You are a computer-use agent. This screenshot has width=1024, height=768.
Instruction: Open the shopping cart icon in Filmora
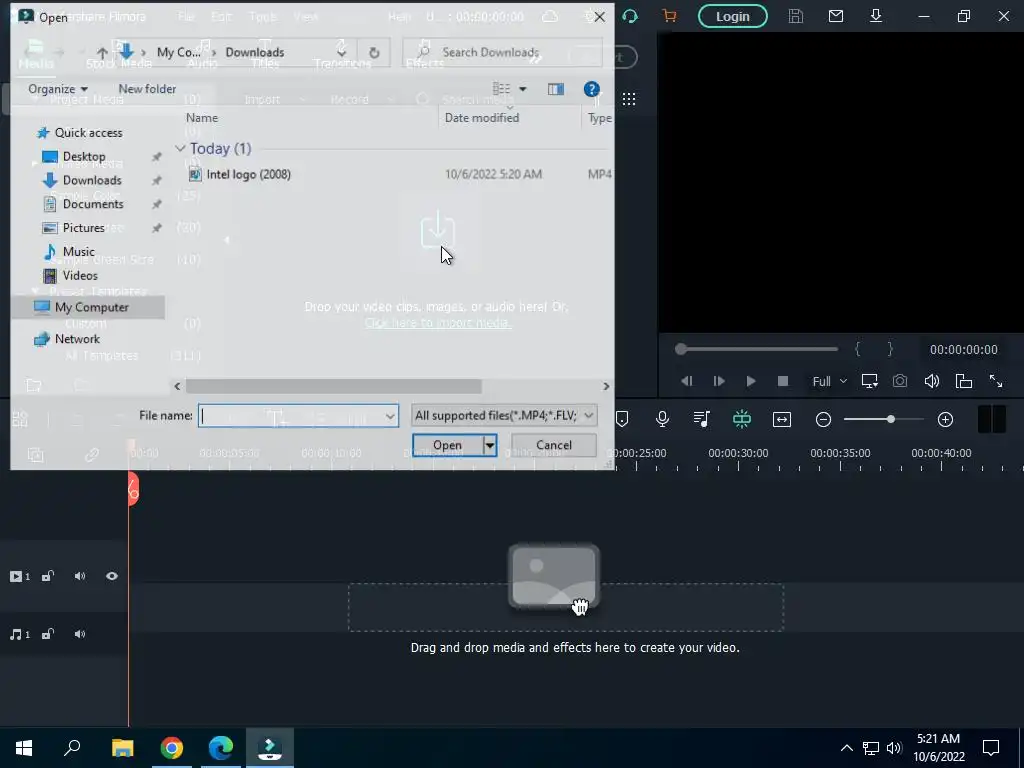(x=669, y=16)
